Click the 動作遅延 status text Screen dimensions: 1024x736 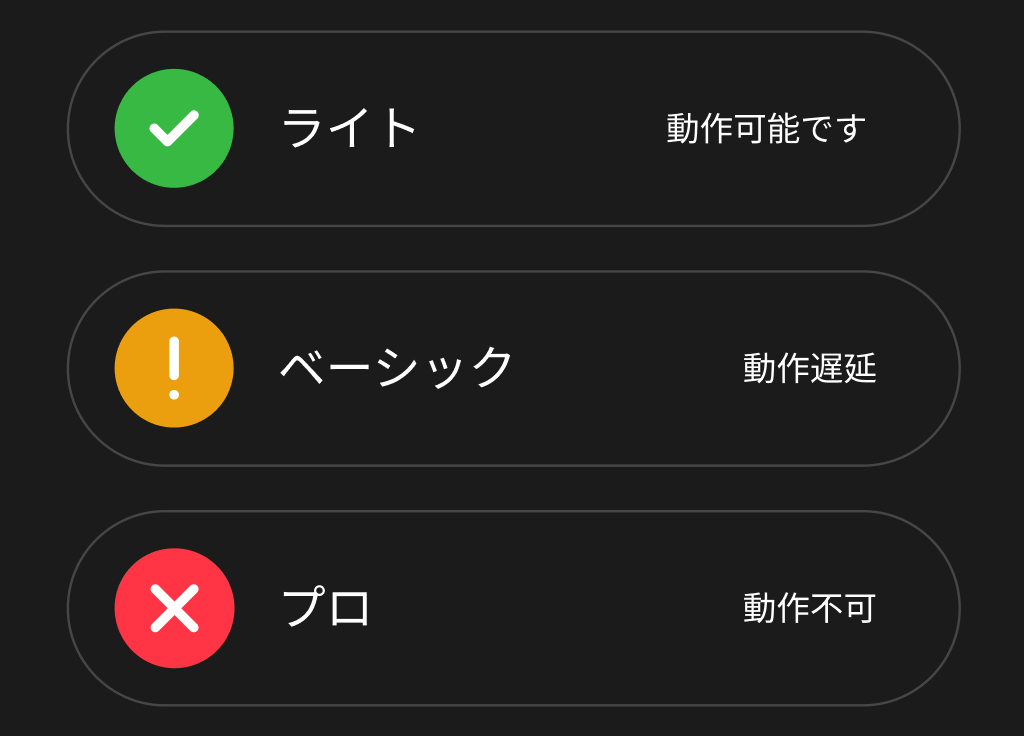coord(810,368)
